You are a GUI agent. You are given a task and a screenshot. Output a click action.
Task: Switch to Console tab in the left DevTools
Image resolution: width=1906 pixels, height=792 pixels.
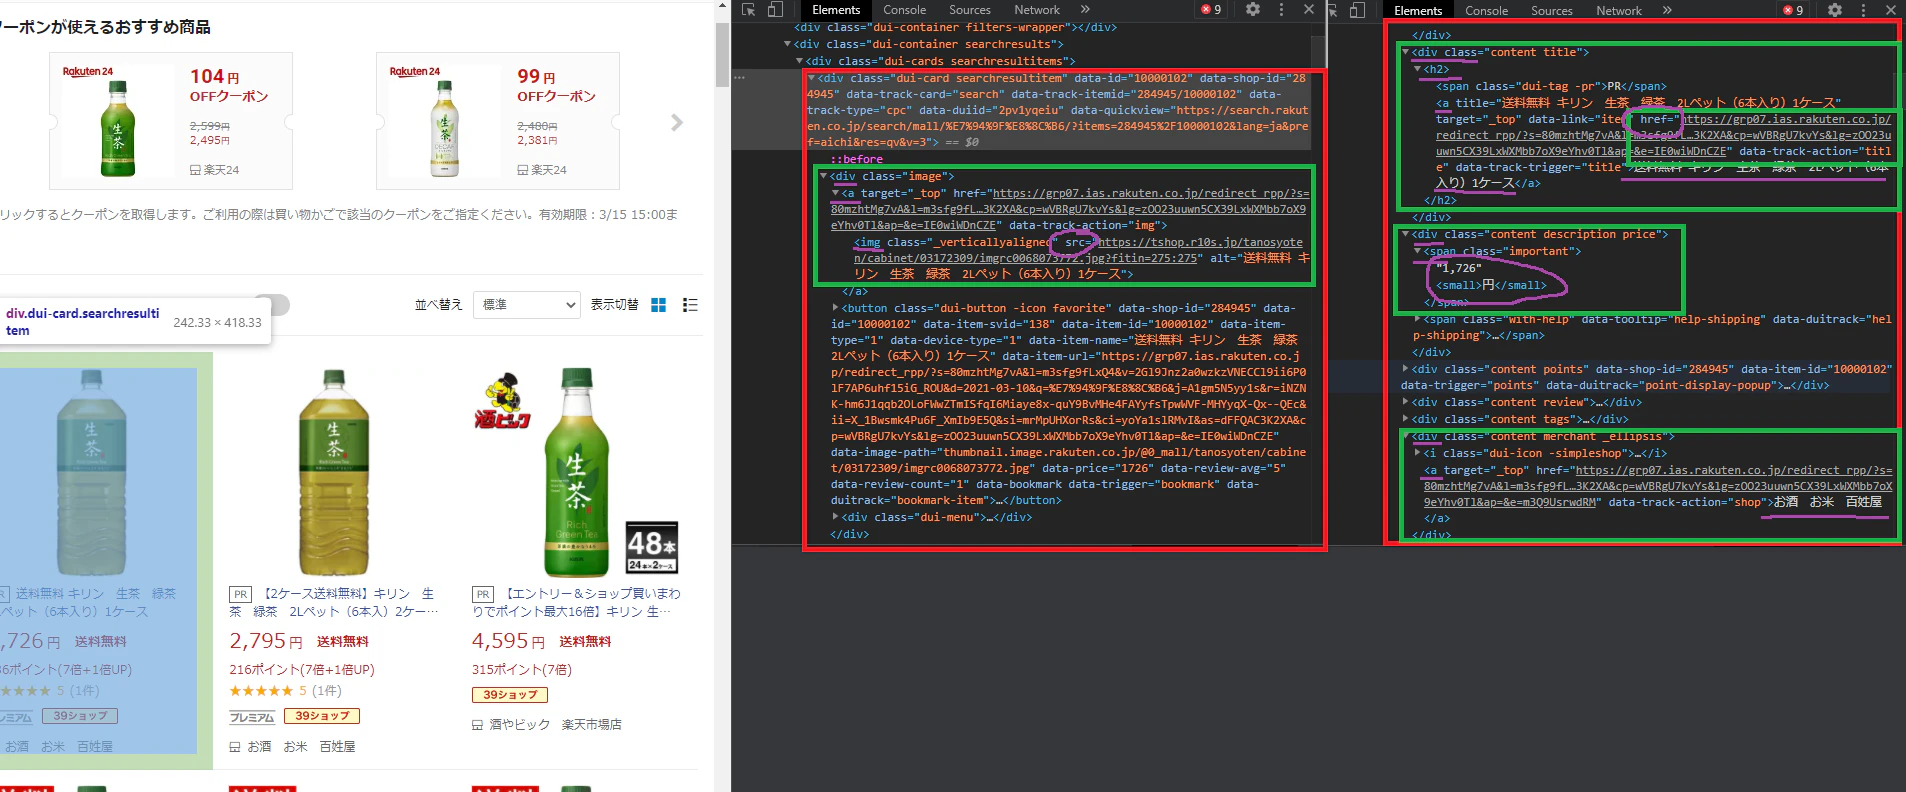tap(904, 10)
